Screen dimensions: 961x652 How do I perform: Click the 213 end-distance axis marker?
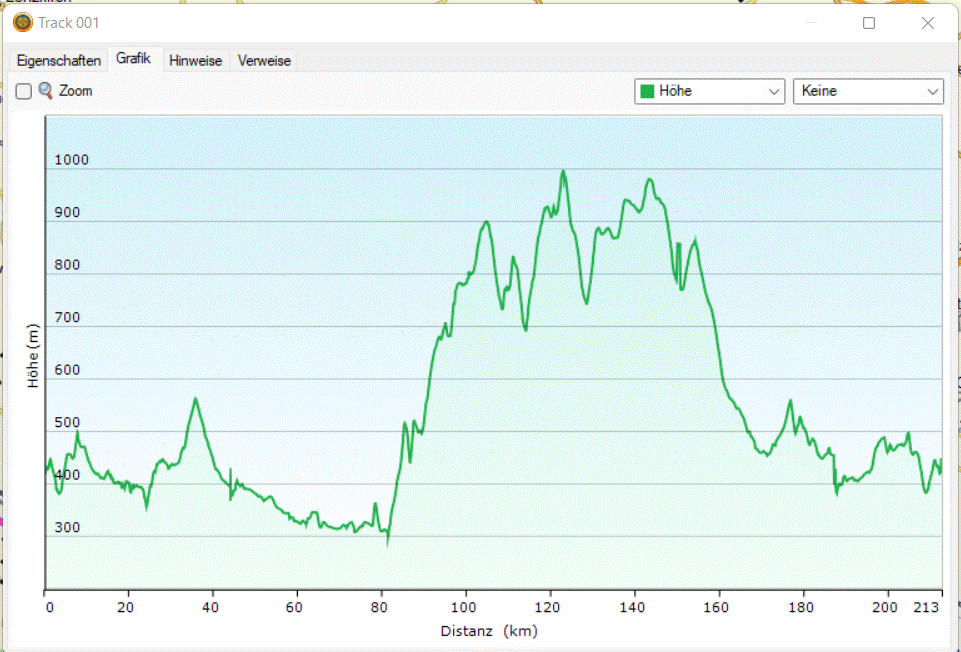pos(929,607)
